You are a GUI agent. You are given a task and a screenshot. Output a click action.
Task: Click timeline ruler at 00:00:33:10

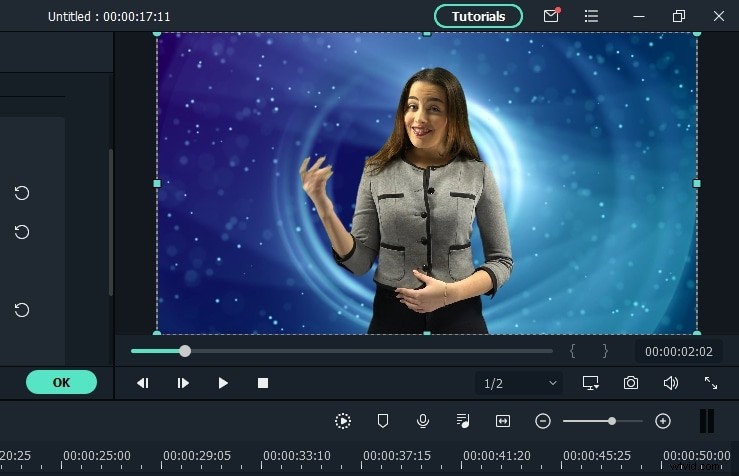tap(297, 456)
